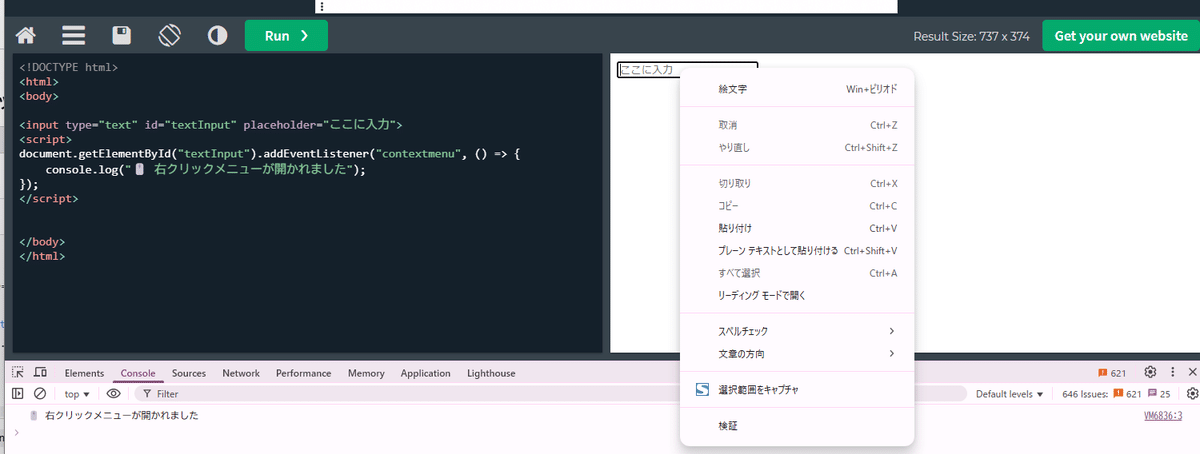This screenshot has width=1200, height=454.
Task: Select the Console tab
Action: [138, 373]
